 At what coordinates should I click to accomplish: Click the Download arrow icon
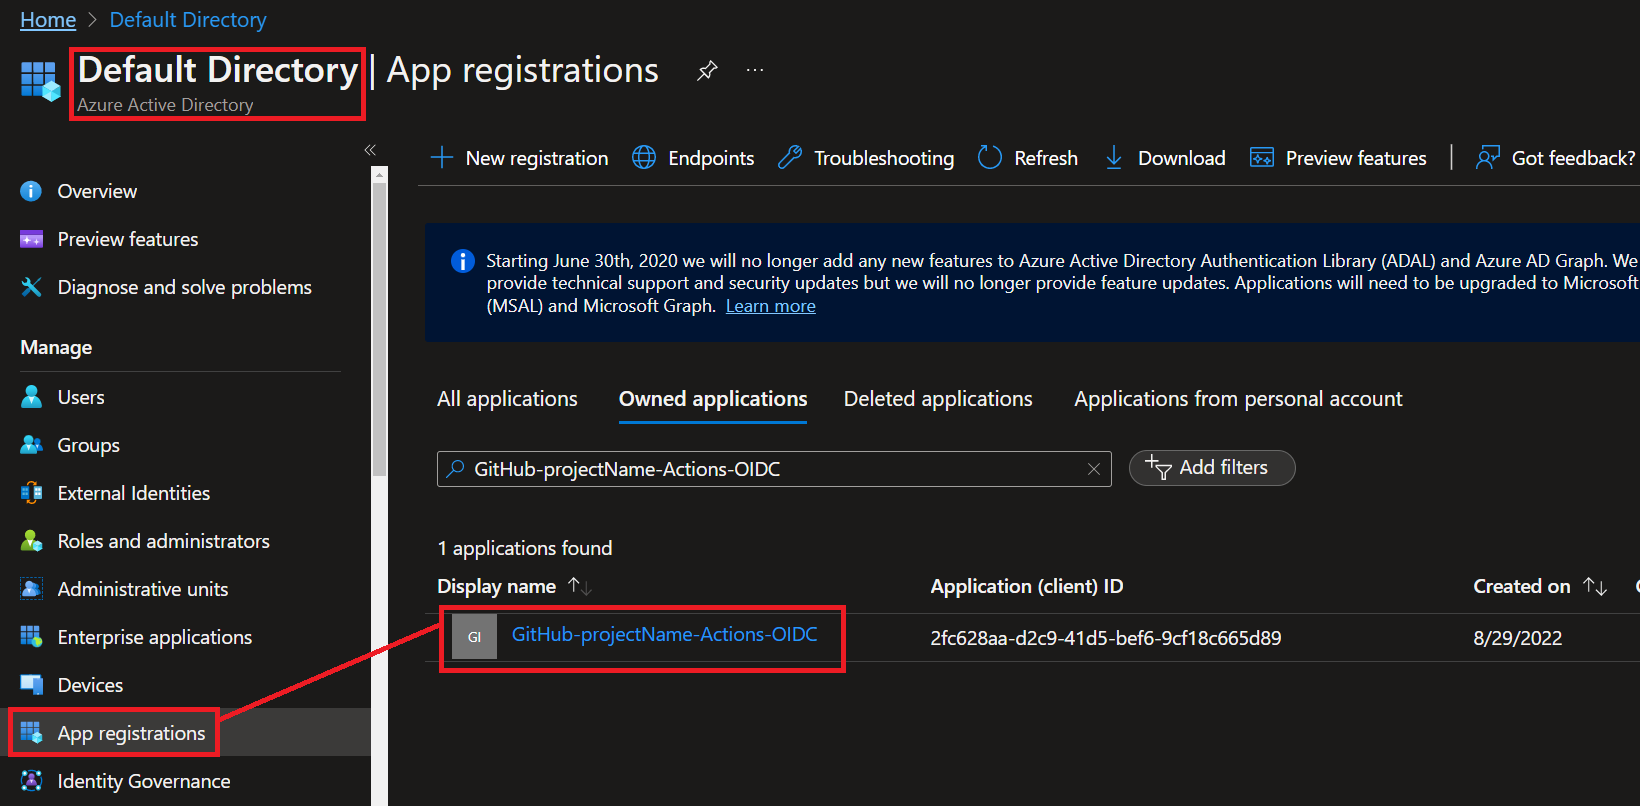(x=1114, y=158)
